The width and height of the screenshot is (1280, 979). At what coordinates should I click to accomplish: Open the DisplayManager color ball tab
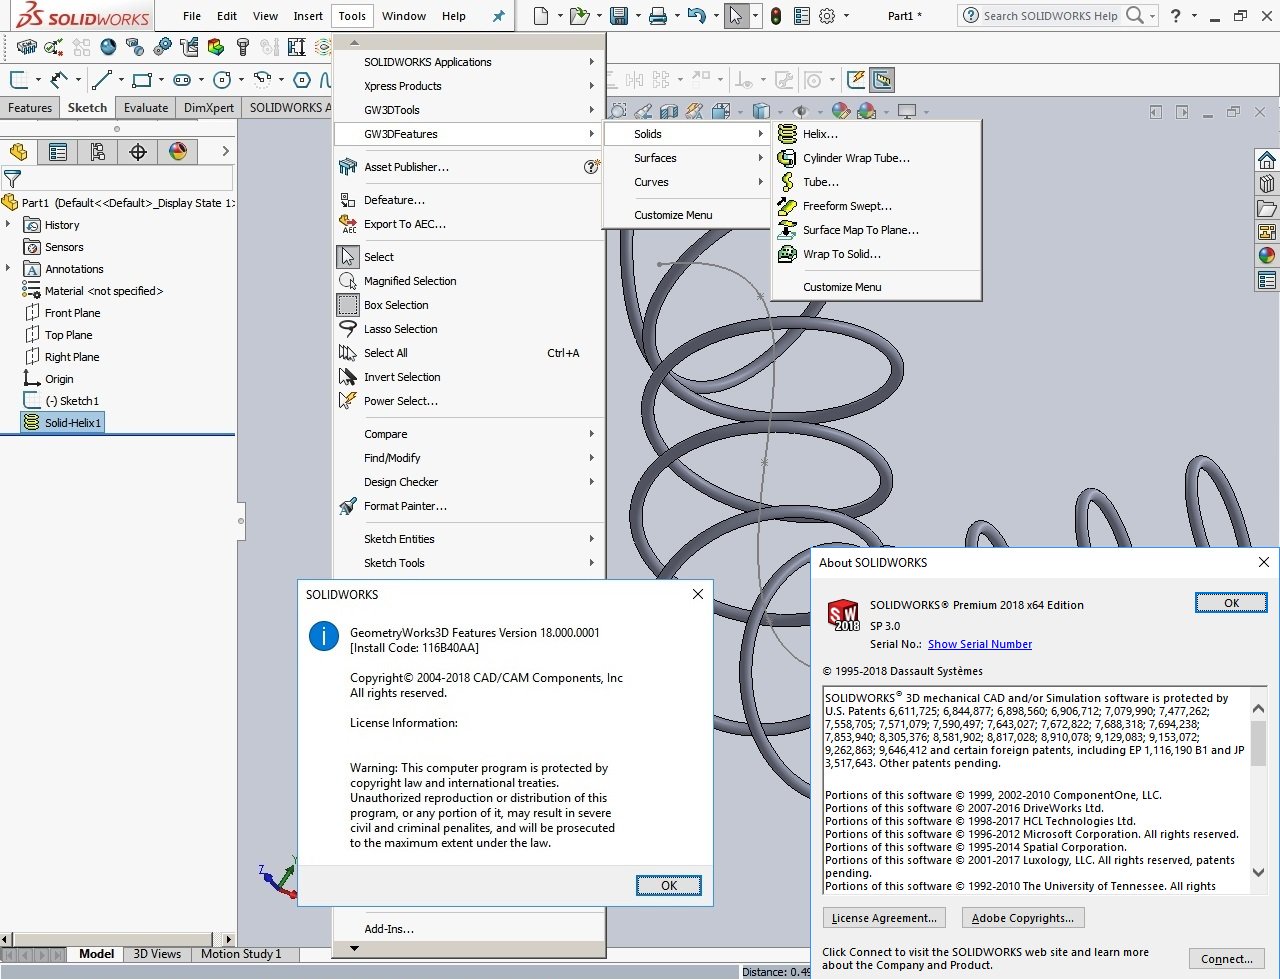[x=178, y=152]
